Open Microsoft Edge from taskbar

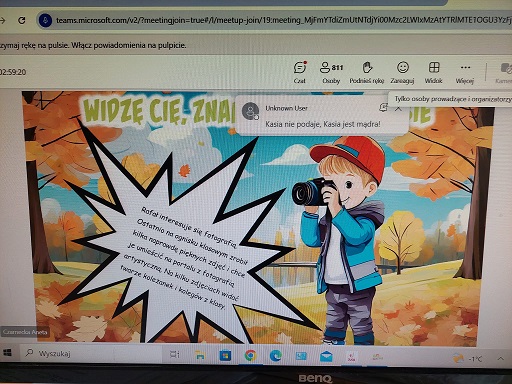coord(276,356)
